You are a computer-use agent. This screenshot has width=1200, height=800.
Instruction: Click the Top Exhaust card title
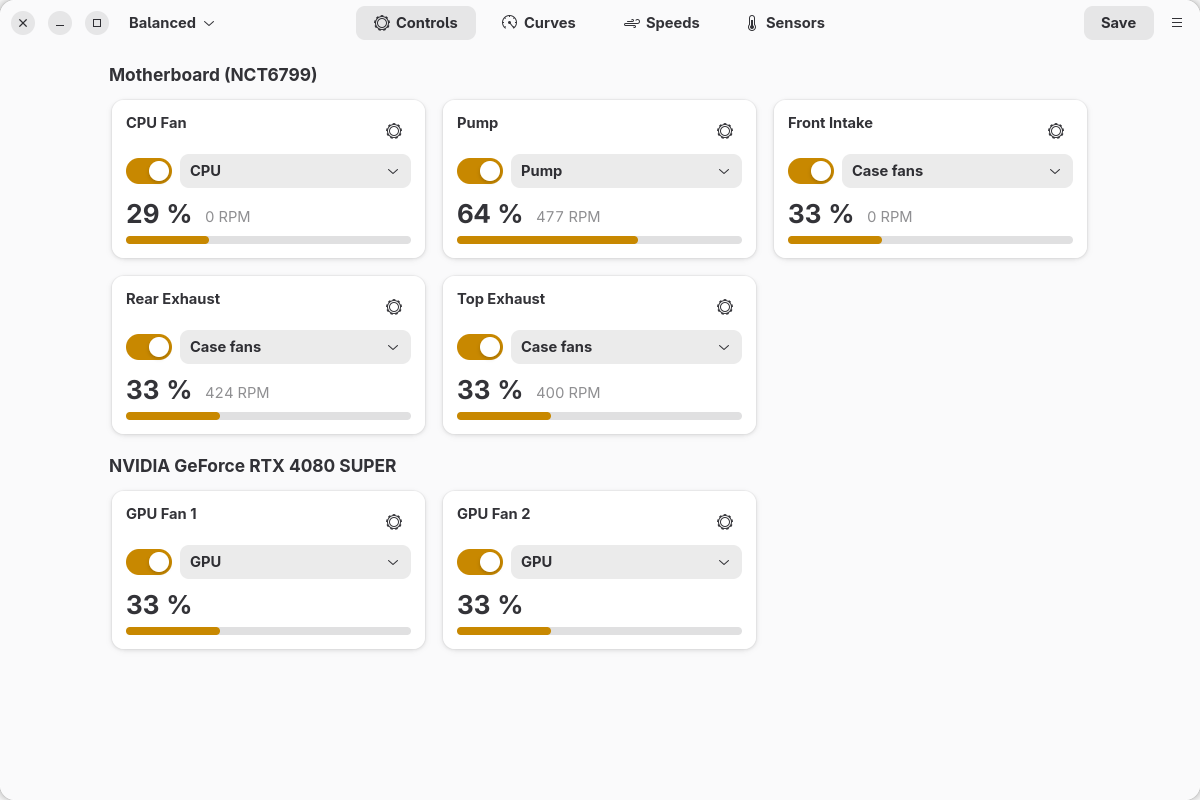pos(501,299)
